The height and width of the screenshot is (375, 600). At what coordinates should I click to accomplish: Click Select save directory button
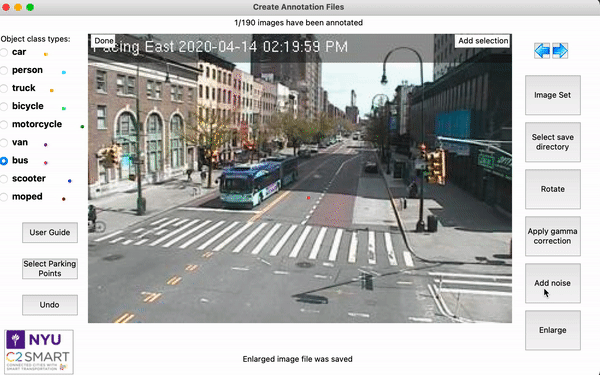pyautogui.click(x=553, y=142)
